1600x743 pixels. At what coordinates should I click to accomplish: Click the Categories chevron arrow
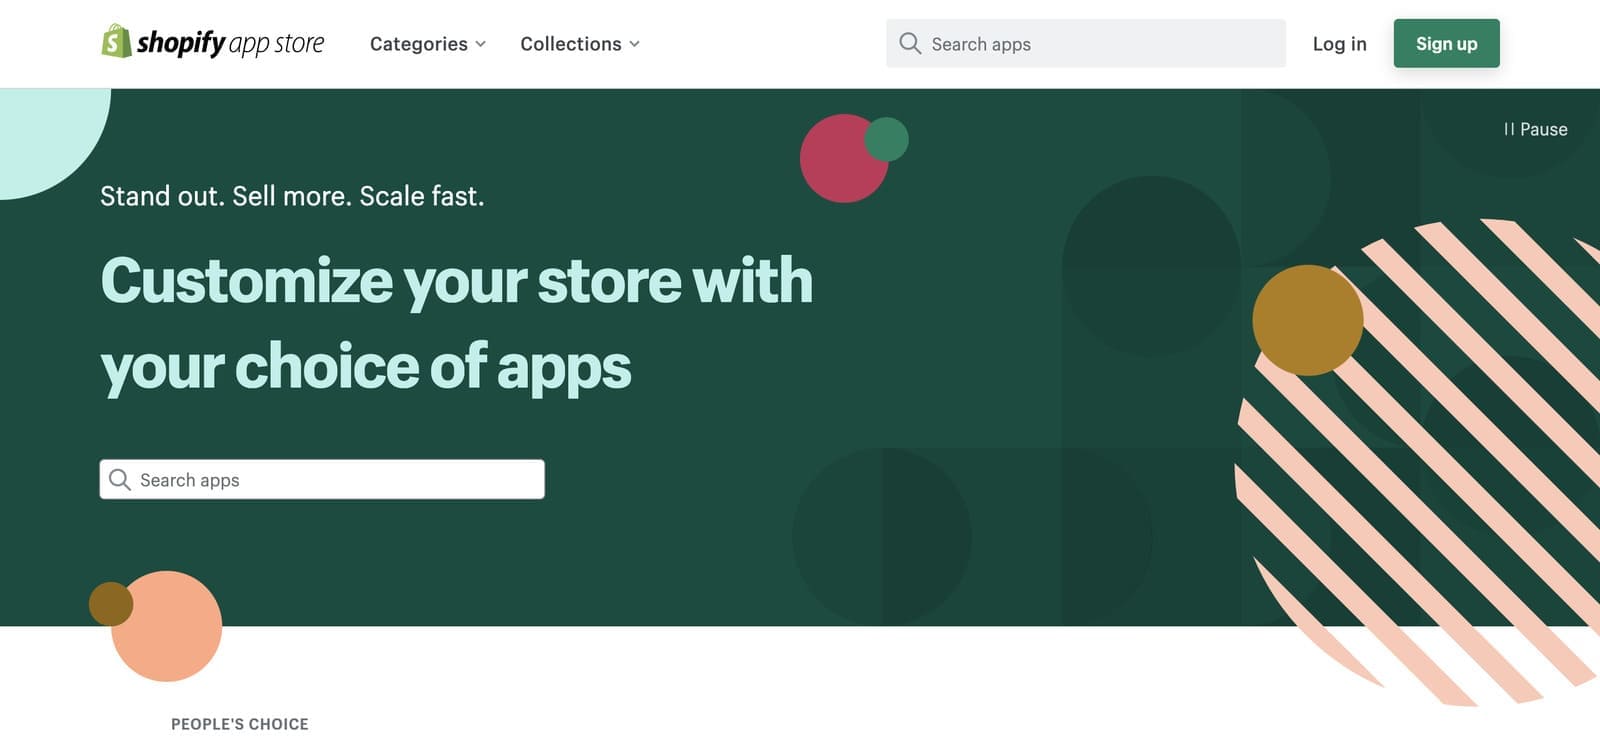(x=480, y=44)
